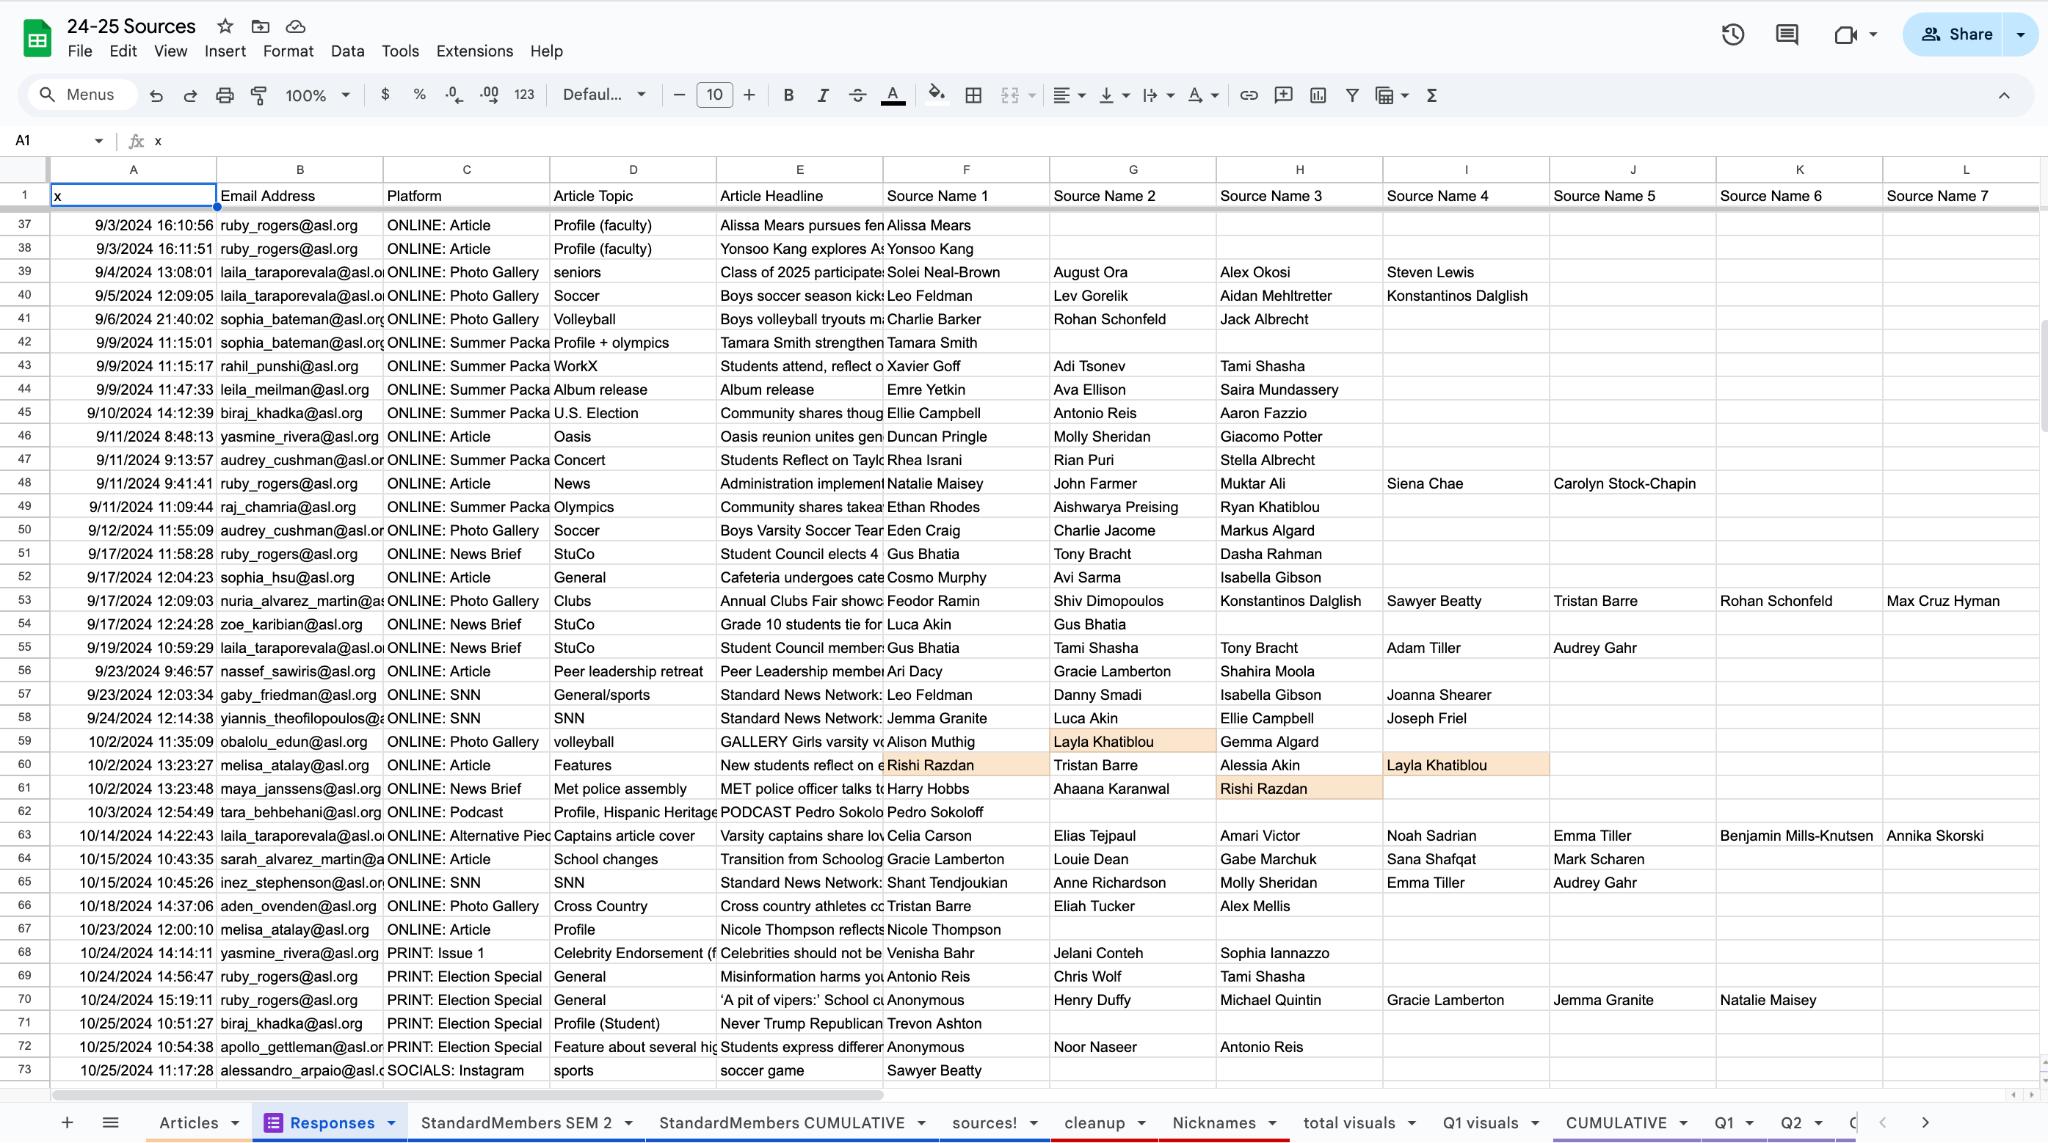
Task: Open the Responses sheet tab arrow
Action: [x=392, y=1123]
